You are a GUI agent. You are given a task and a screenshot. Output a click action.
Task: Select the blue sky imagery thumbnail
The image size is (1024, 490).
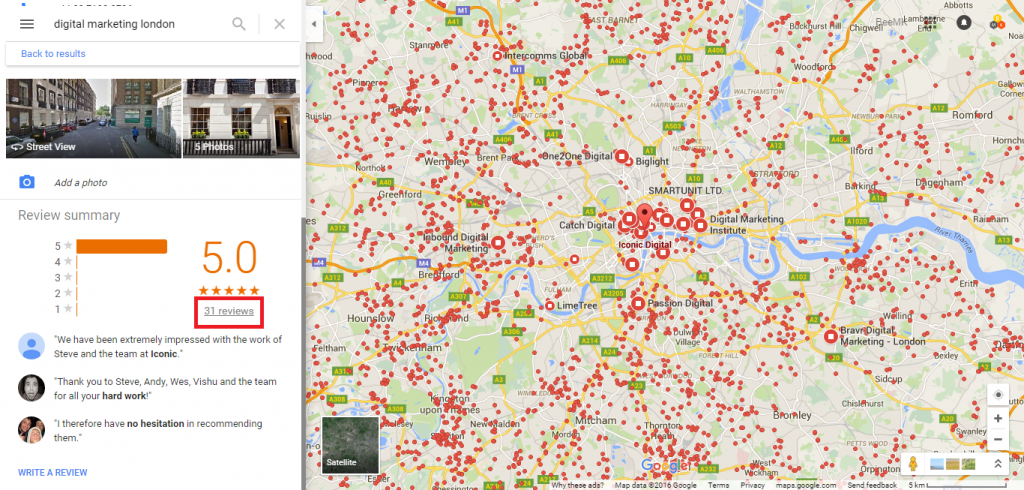936,464
